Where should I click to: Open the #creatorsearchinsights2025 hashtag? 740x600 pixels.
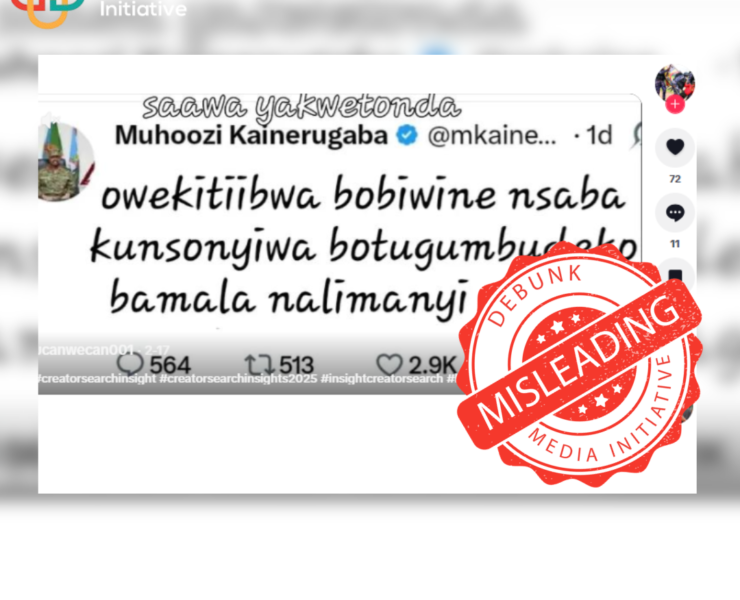coord(238,379)
